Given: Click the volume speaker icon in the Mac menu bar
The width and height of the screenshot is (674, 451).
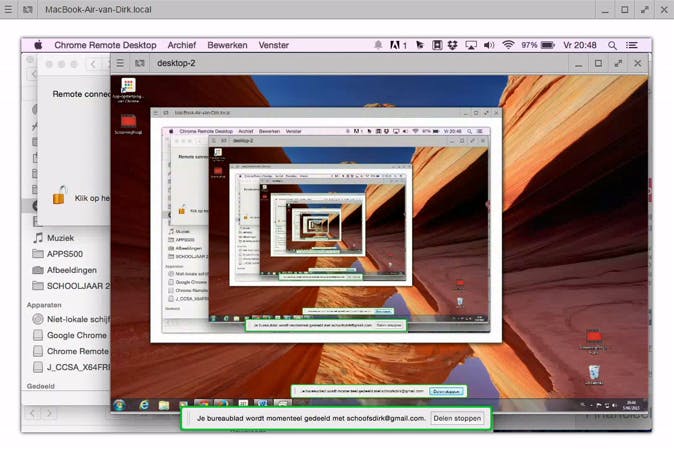Looking at the screenshot, I should pyautogui.click(x=489, y=45).
